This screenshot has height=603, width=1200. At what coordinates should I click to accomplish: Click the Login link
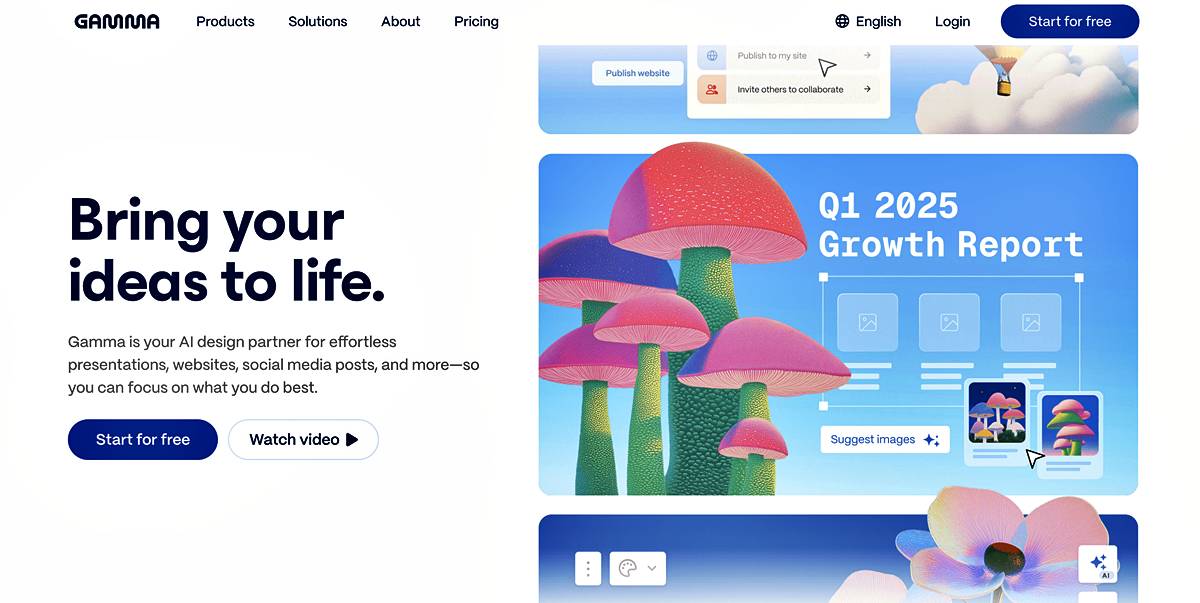pos(953,21)
